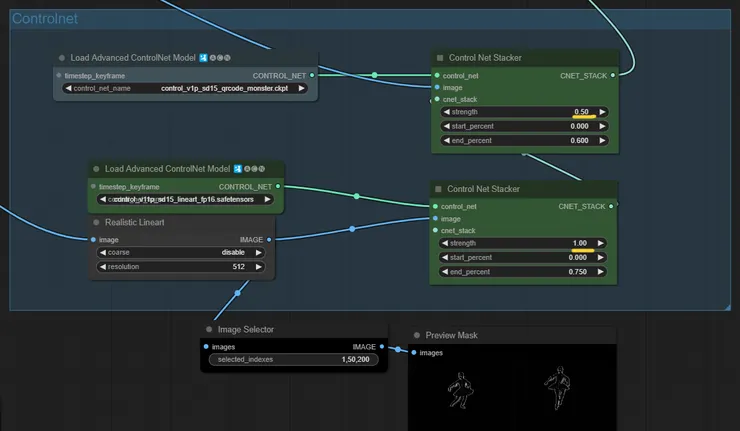Increase start_percent on the strength 0.50 stacker
The height and width of the screenshot is (431, 740).
pyautogui.click(x=602, y=126)
